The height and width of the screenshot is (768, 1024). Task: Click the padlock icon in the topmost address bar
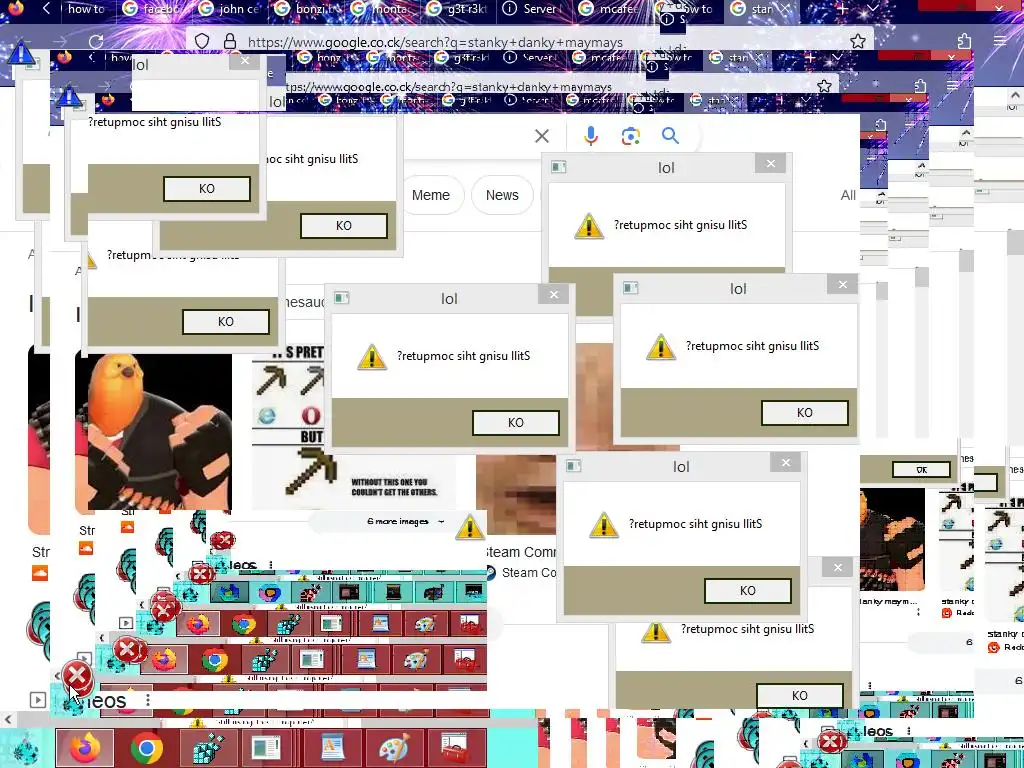pos(230,41)
